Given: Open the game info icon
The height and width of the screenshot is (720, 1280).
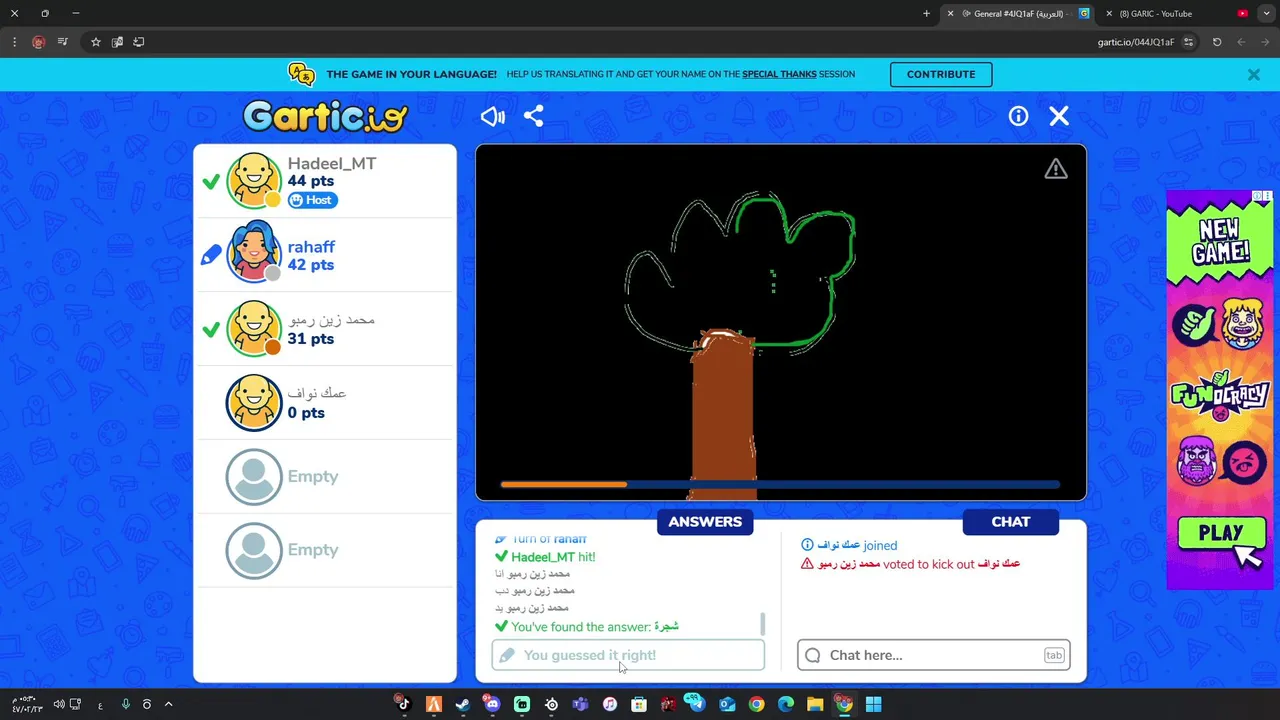Looking at the screenshot, I should click(x=1018, y=116).
